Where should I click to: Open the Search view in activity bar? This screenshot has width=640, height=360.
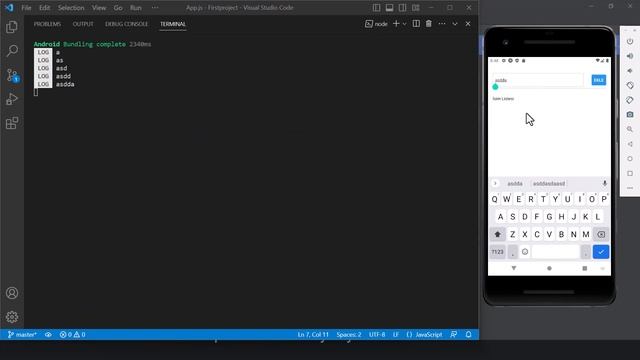point(12,51)
